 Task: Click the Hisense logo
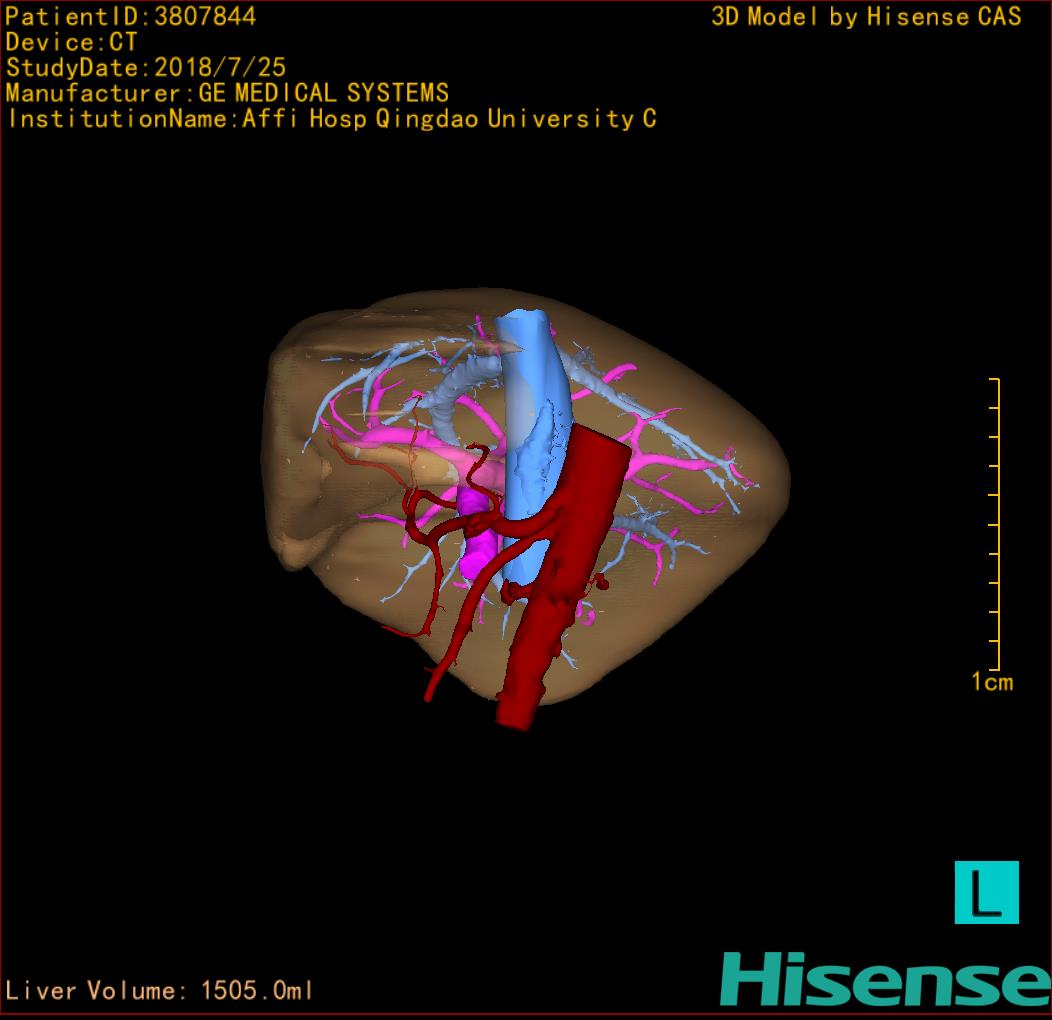point(884,978)
